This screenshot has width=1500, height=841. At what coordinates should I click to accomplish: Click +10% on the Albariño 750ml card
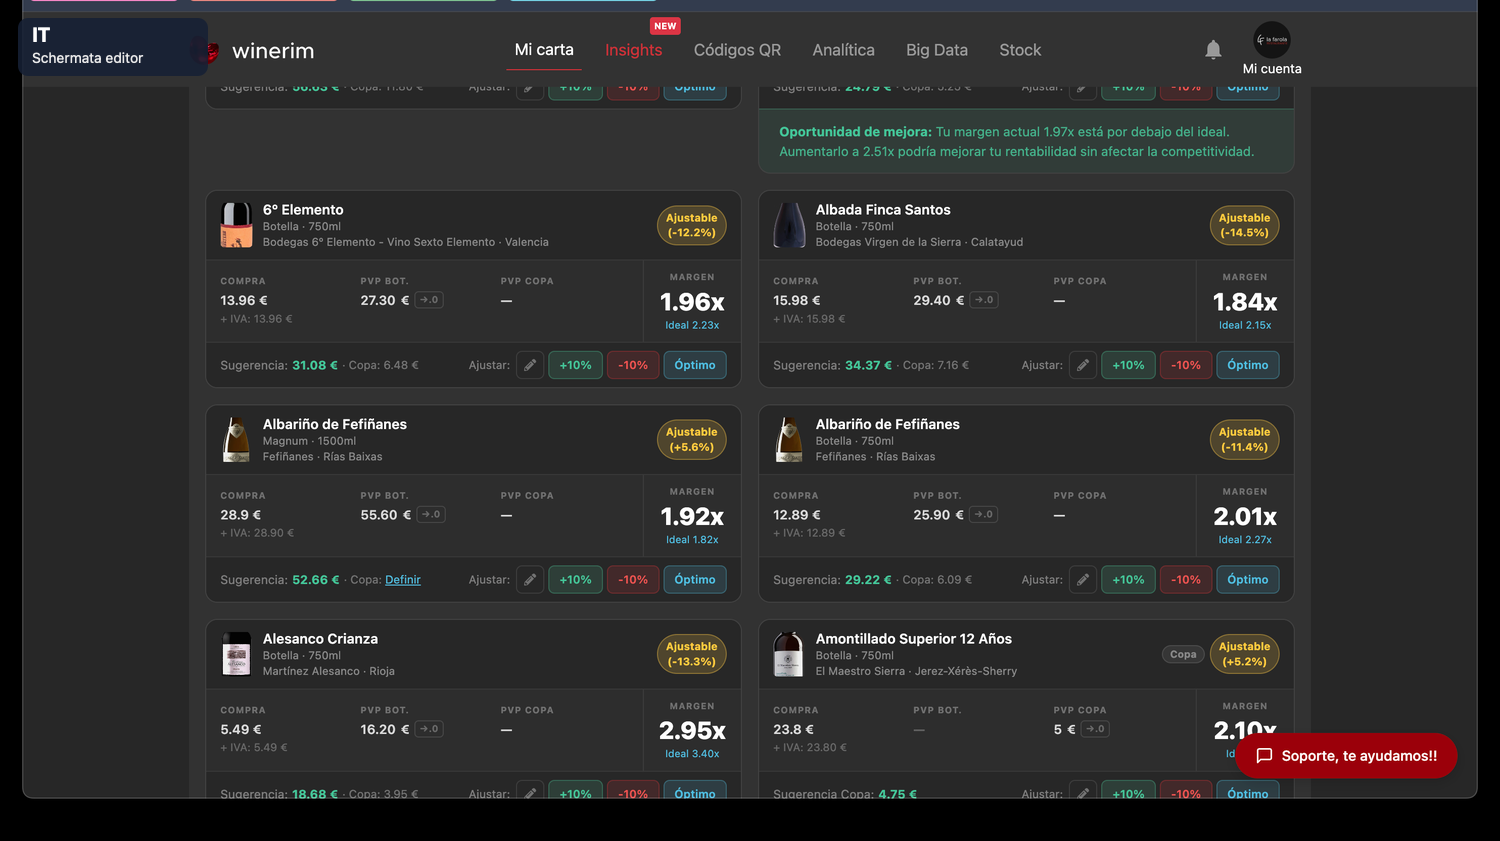click(1128, 580)
